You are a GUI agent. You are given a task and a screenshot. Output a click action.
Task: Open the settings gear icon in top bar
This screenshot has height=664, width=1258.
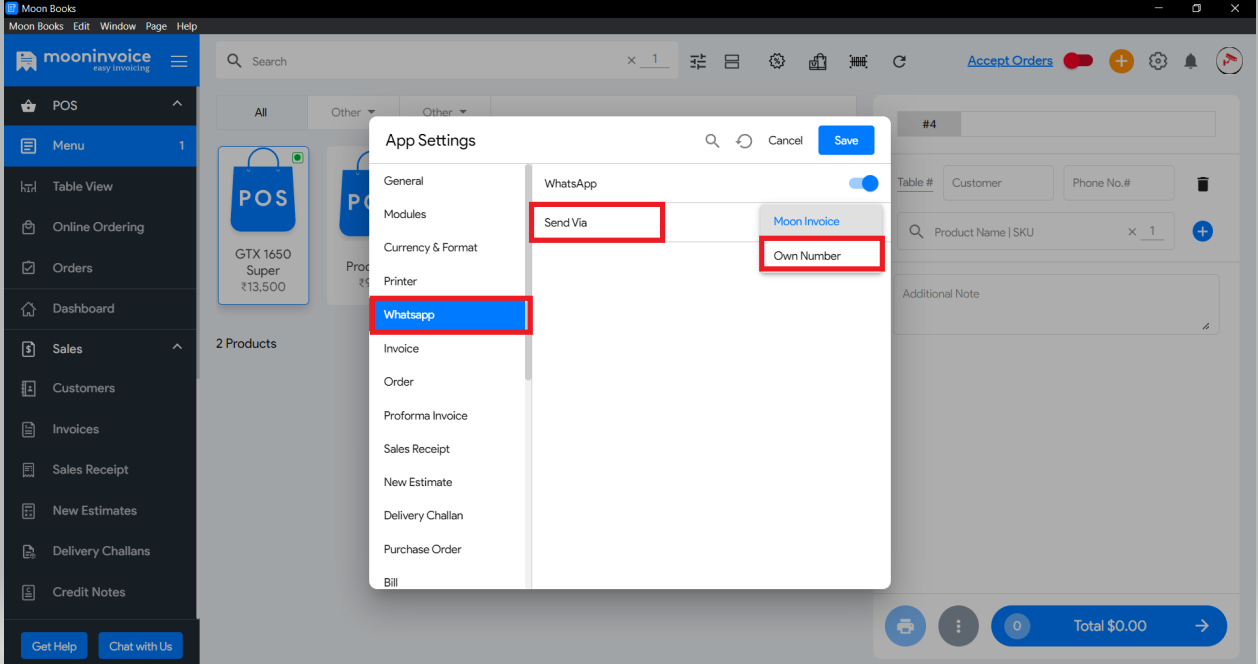1158,61
